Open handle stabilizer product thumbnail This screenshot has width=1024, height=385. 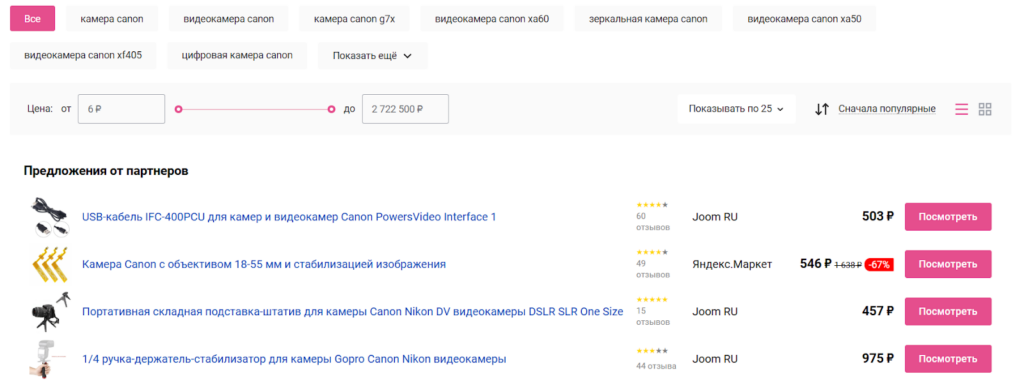(x=49, y=359)
